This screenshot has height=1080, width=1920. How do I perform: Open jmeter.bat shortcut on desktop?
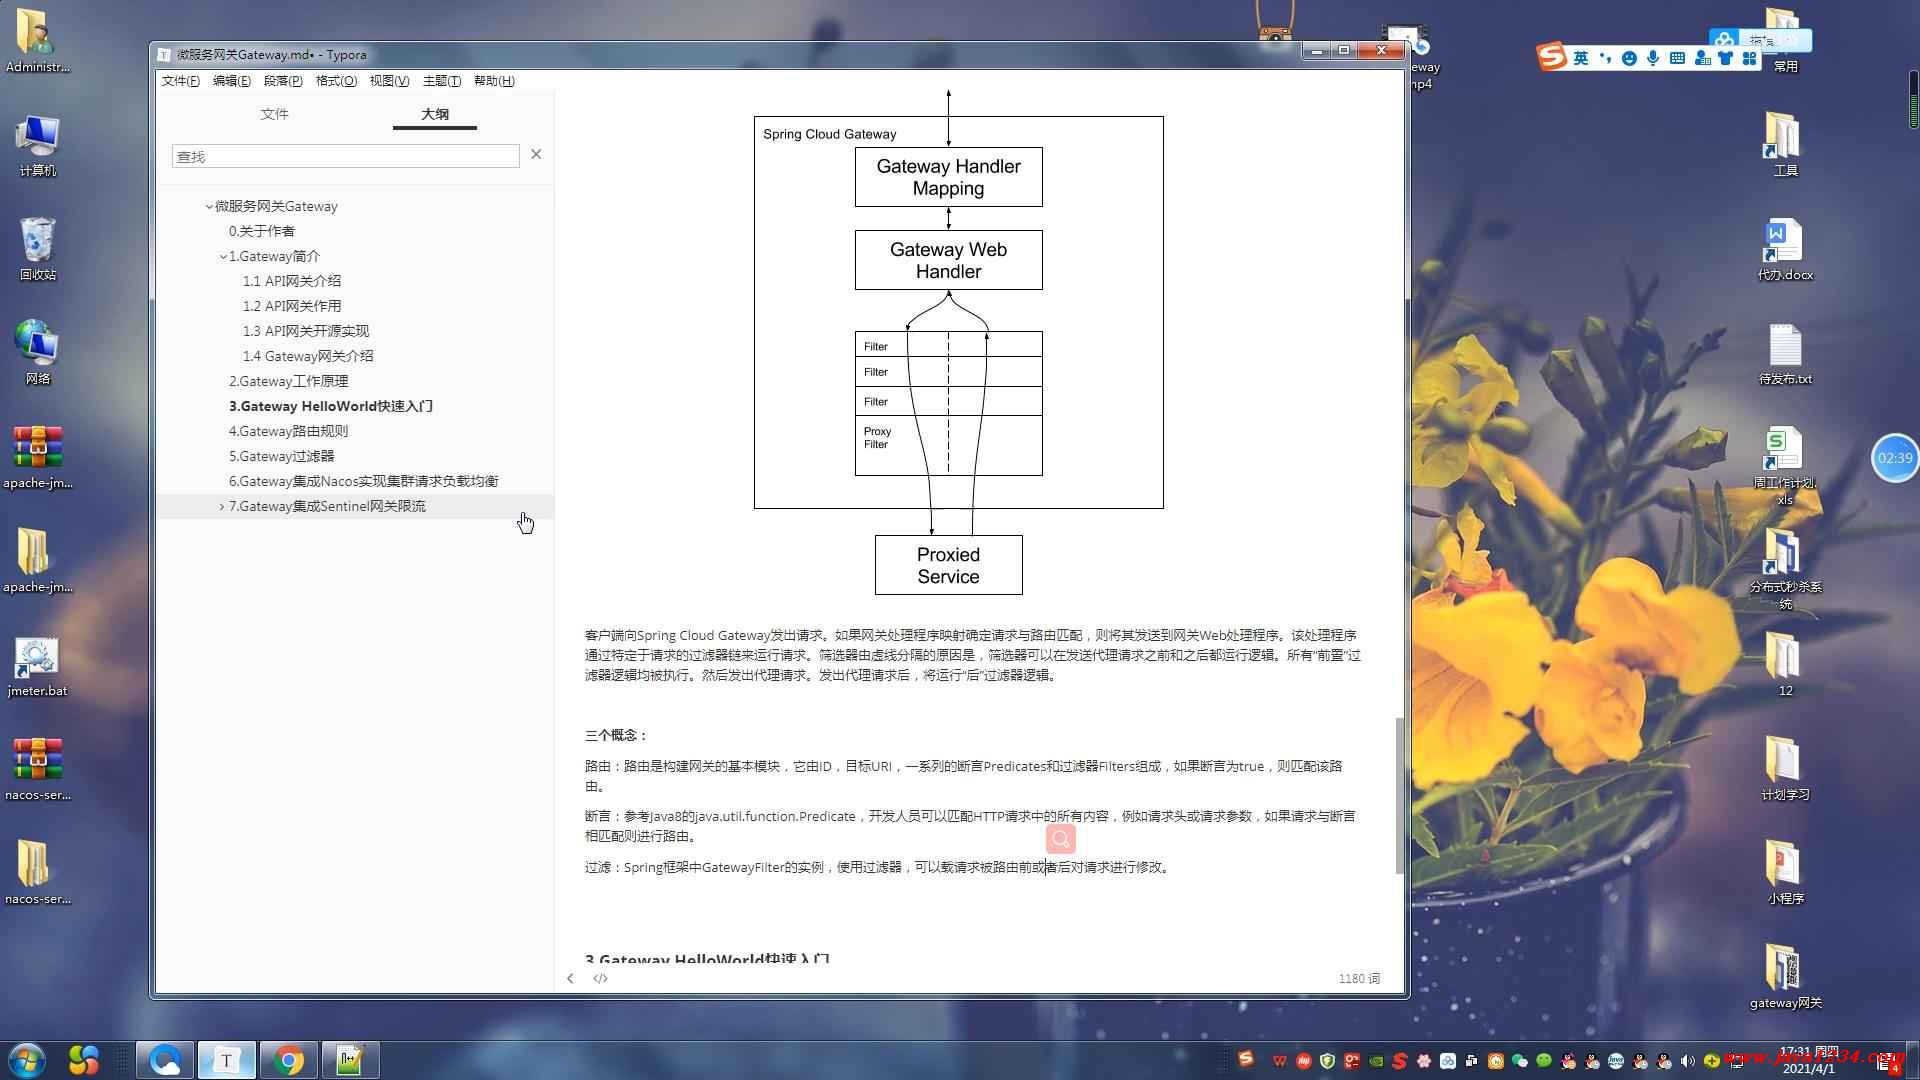coord(37,665)
